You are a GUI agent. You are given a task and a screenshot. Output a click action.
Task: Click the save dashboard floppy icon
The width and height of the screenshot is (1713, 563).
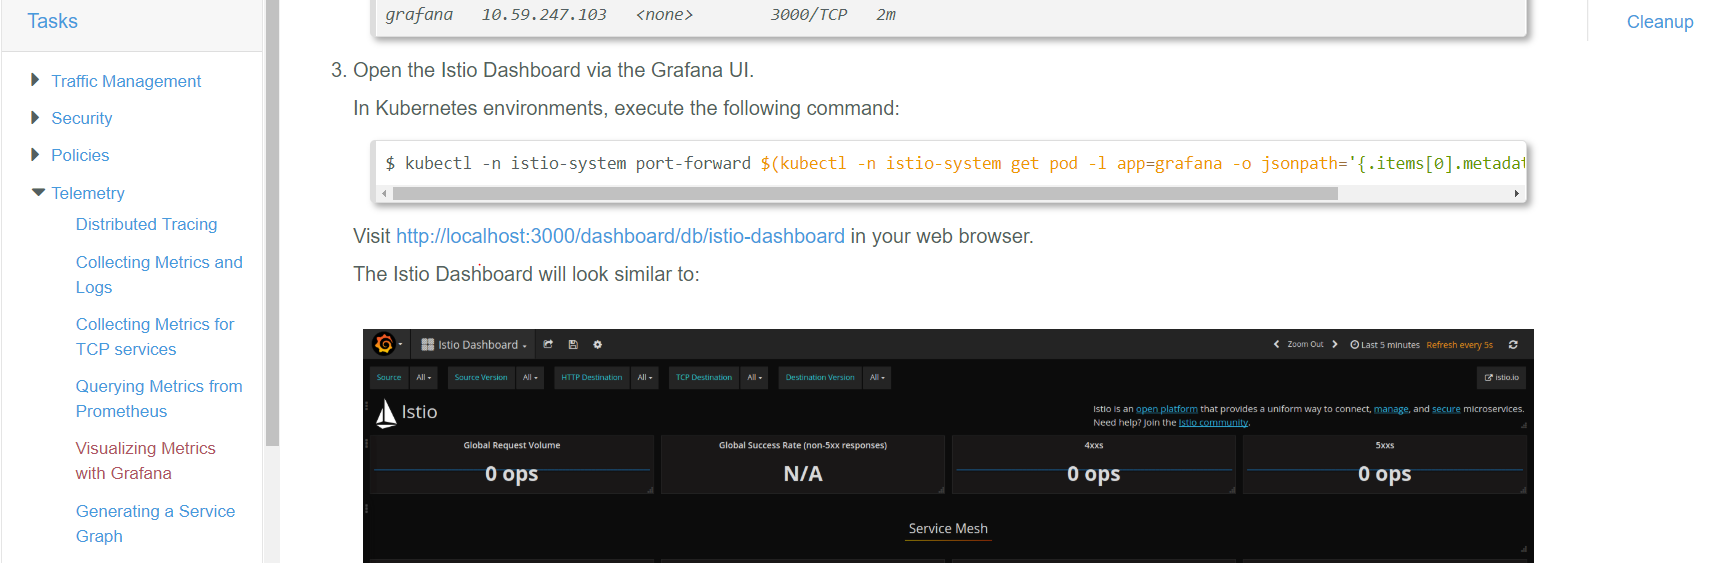pyautogui.click(x=573, y=344)
